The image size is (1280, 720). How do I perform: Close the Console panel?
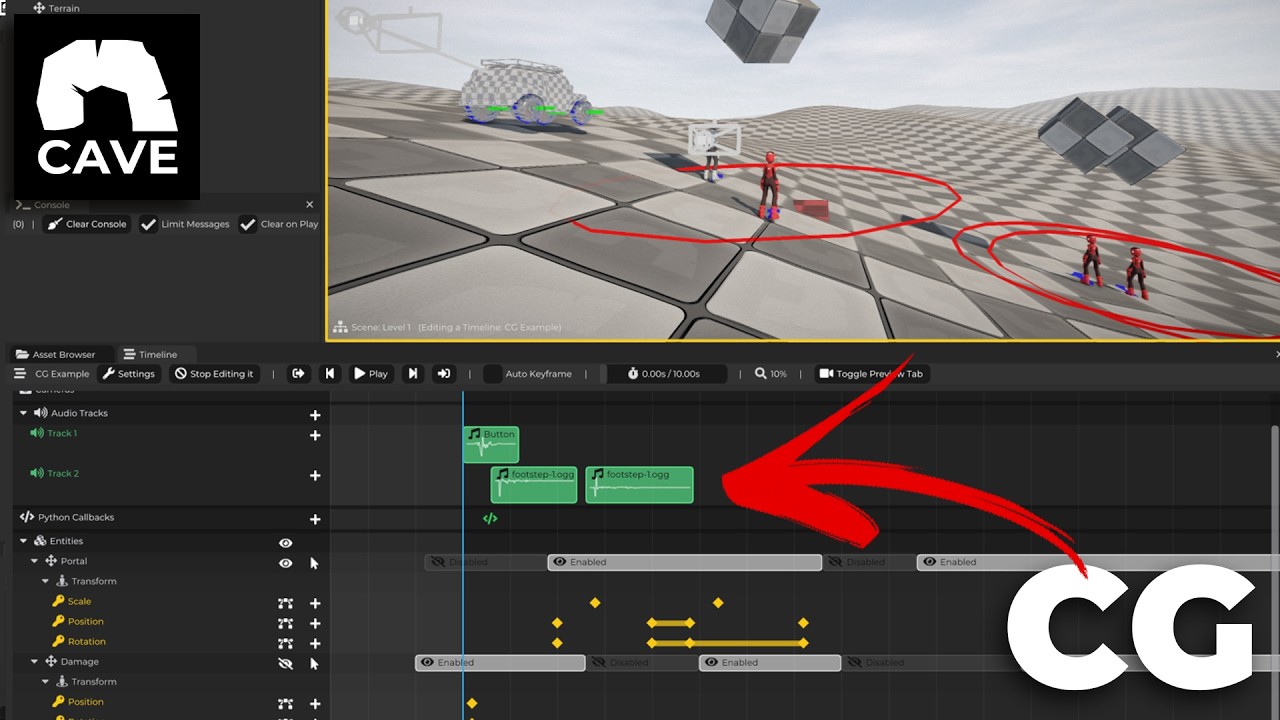point(309,205)
